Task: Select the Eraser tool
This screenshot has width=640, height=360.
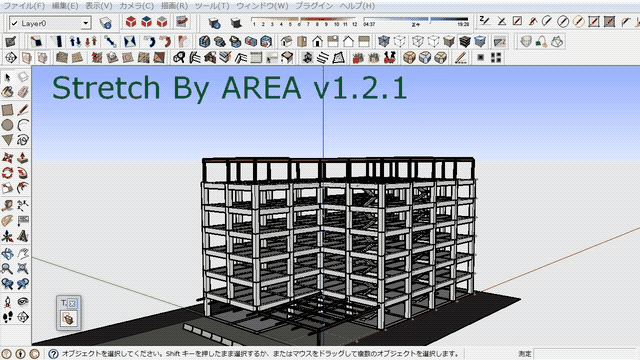Action: point(23,92)
